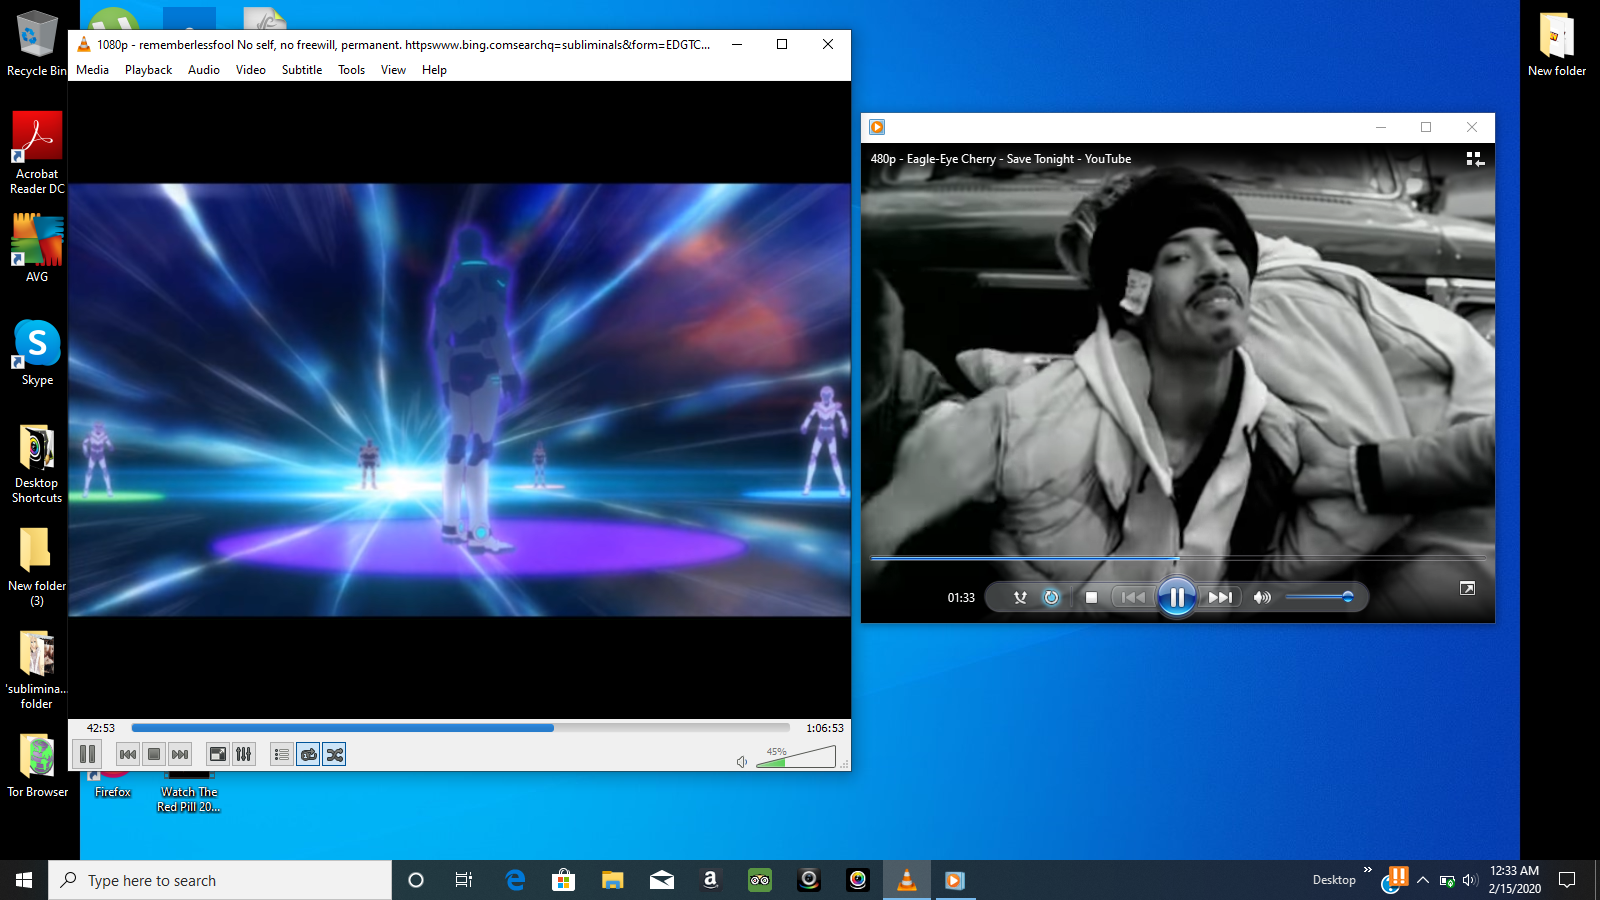1600x900 pixels.
Task: View Windows Media Player in full screen
Action: (1467, 588)
